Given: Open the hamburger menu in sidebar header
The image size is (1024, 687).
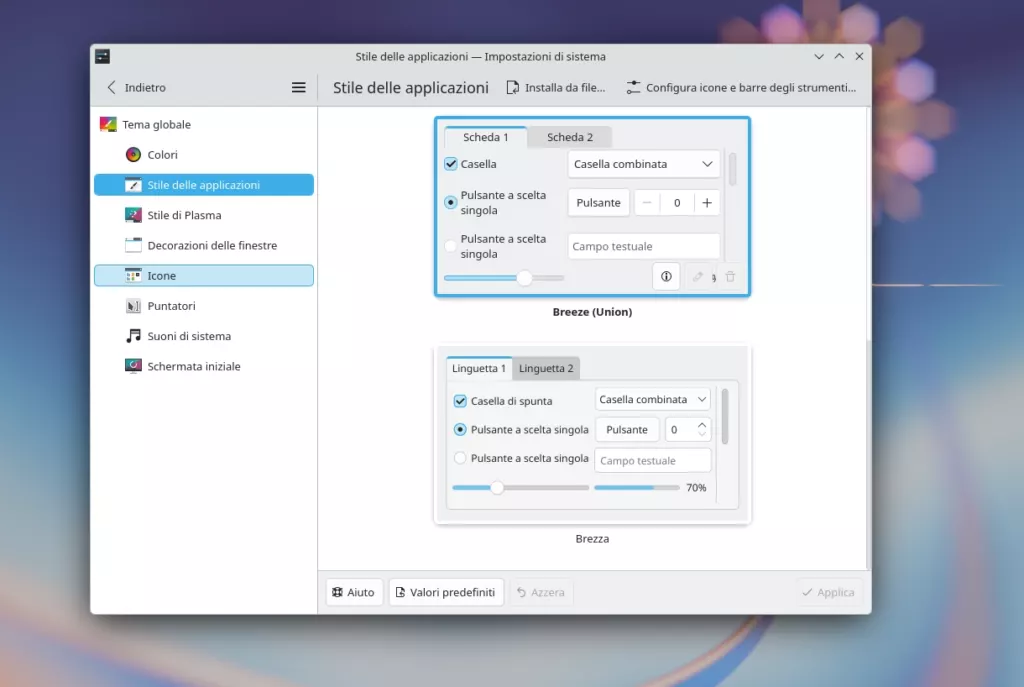Looking at the screenshot, I should (x=298, y=88).
